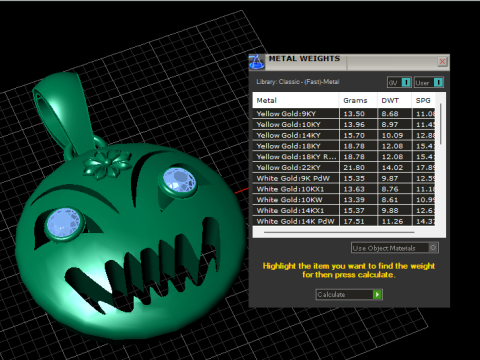Click the 17.51 grams value
The height and width of the screenshot is (360, 480).
click(354, 221)
